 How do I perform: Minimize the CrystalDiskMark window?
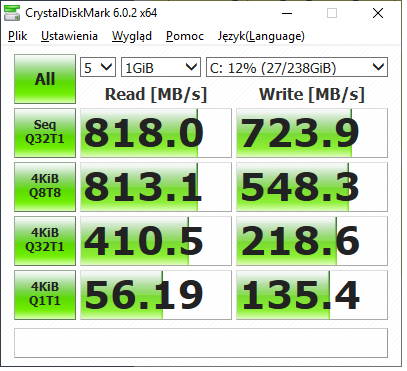click(x=287, y=13)
